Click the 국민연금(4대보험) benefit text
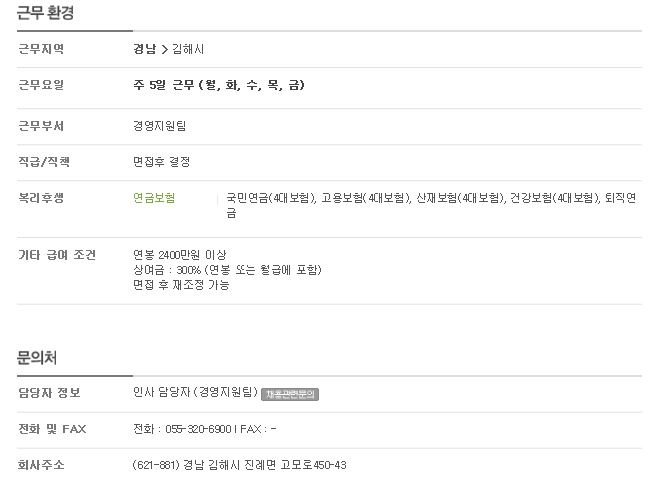 271,198
